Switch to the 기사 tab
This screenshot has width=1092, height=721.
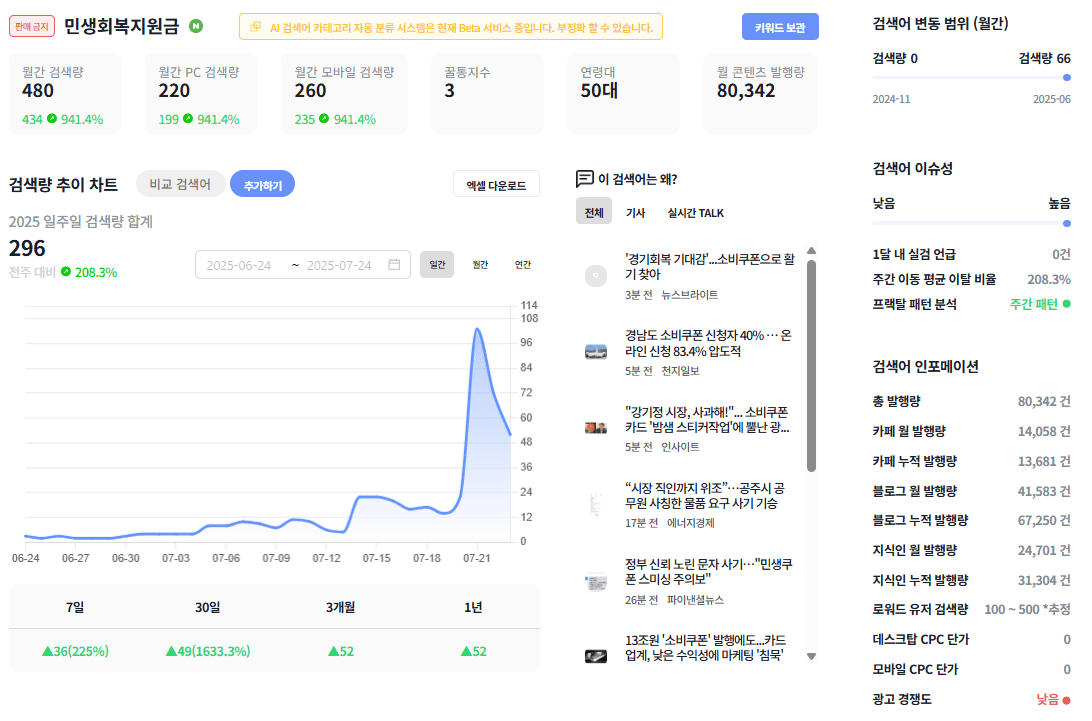(x=636, y=212)
